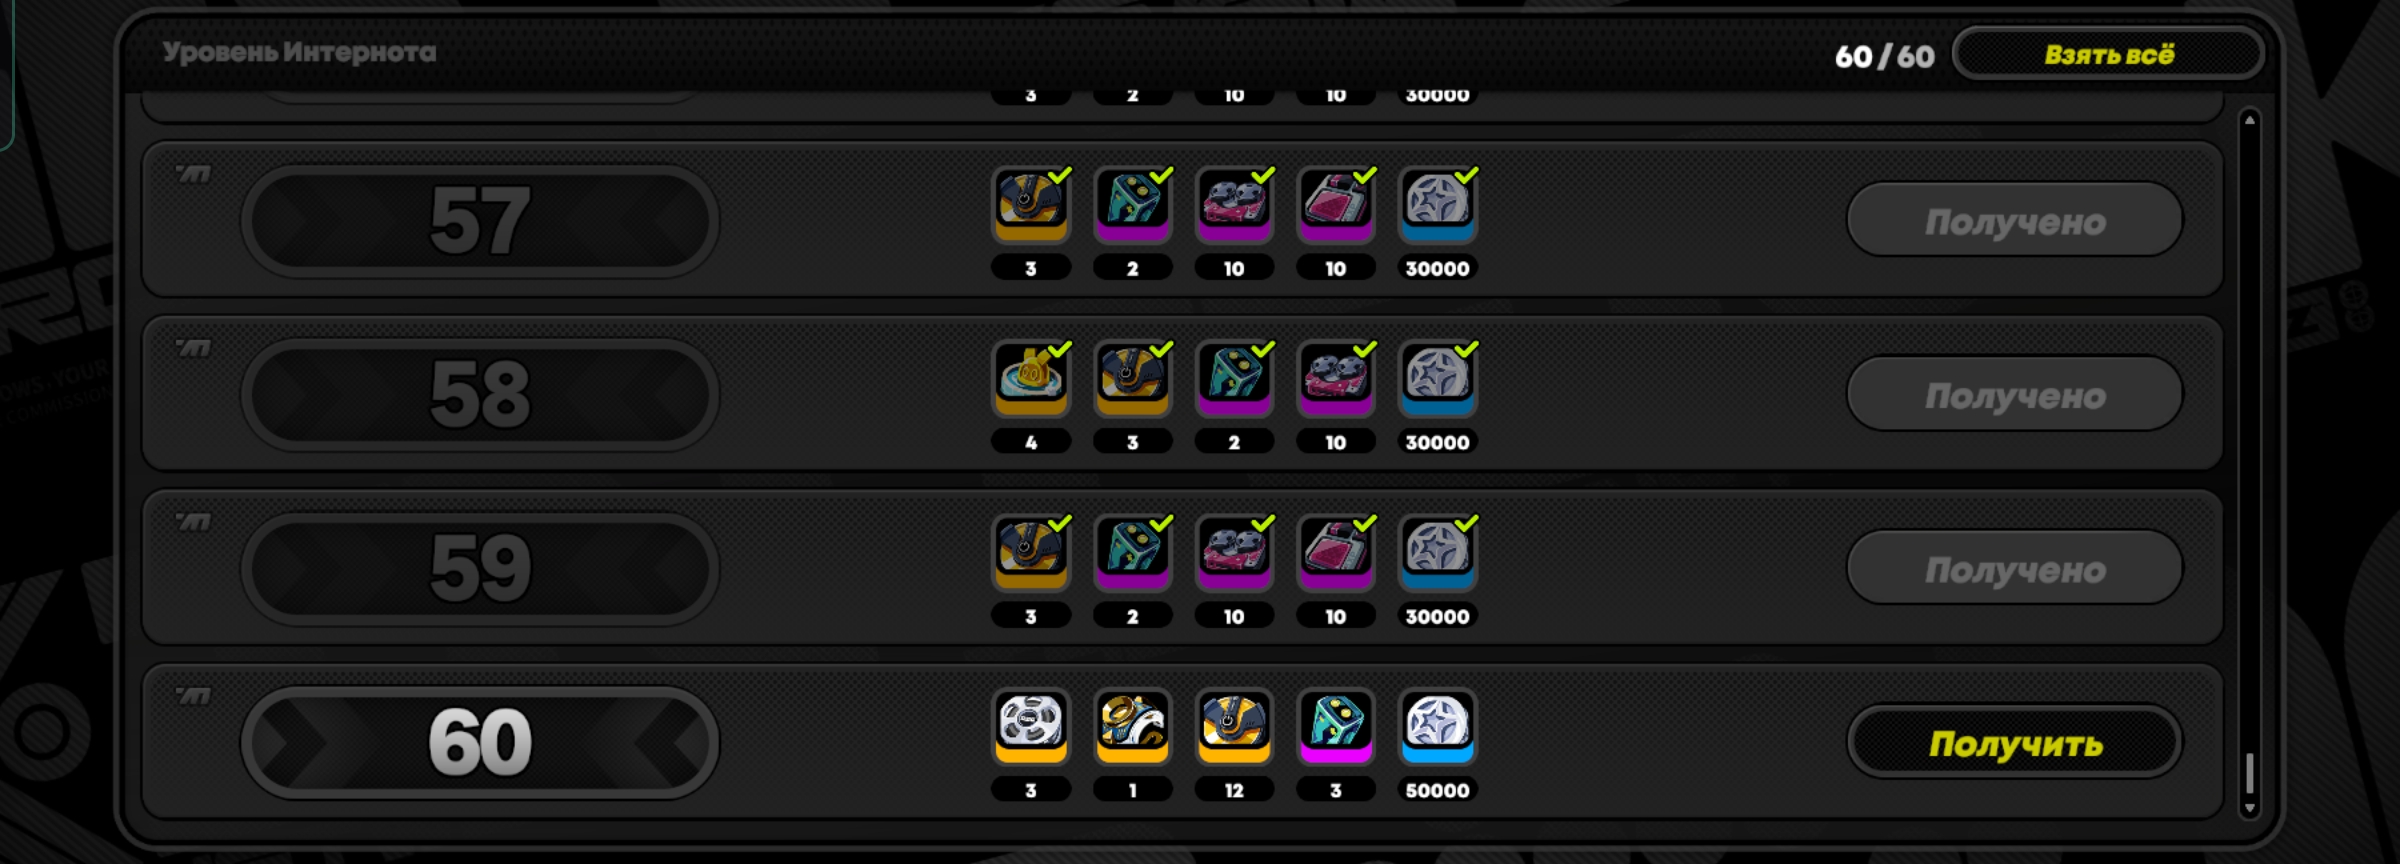Image resolution: width=2400 pixels, height=864 pixels.
Task: Select the golden bangboo item in level 58
Action: [1031, 379]
